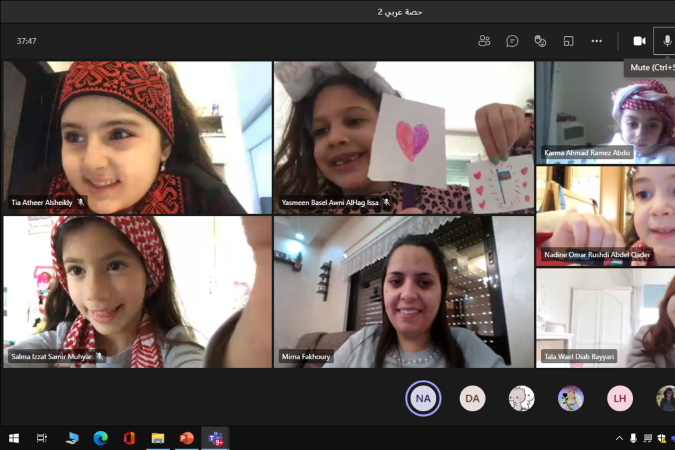The image size is (675, 450).
Task: Launch Microsoft Office from the taskbar
Action: tap(129, 438)
